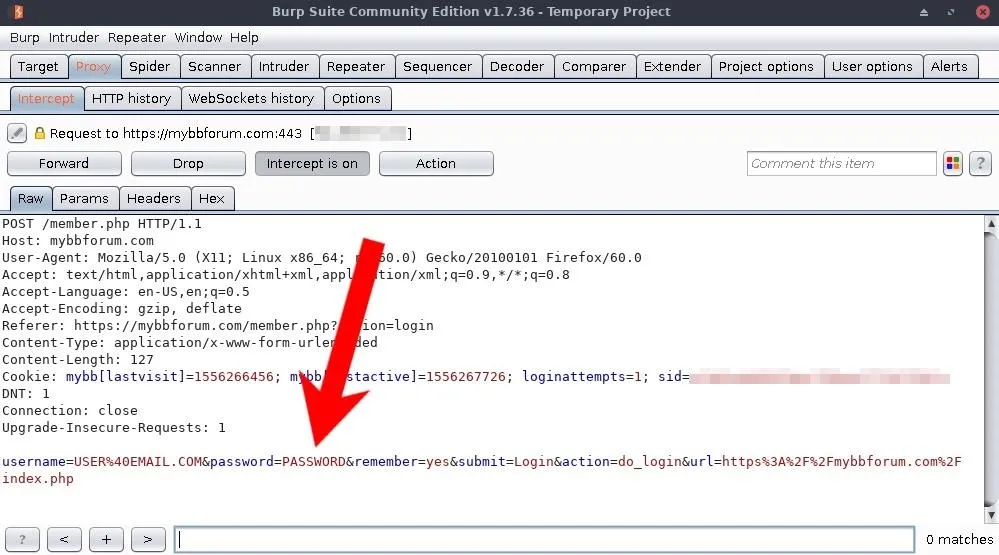Open the proxy Options sub-tab
999x555 pixels.
coord(356,98)
